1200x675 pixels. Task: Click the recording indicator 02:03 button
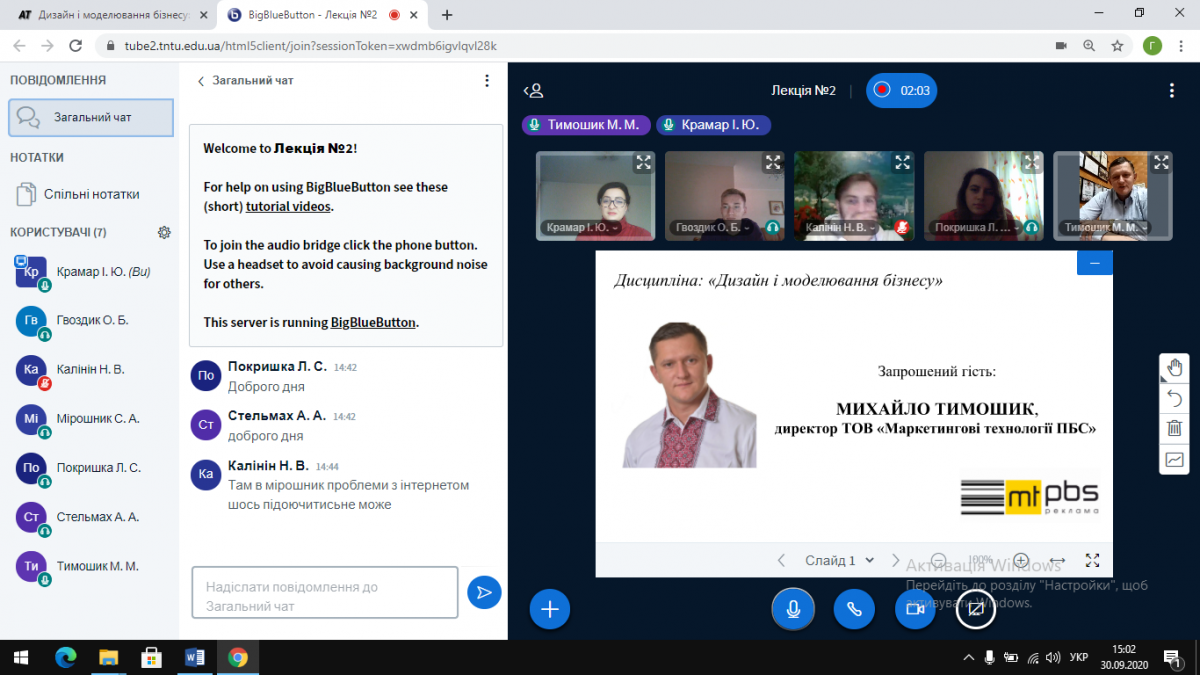(x=901, y=90)
